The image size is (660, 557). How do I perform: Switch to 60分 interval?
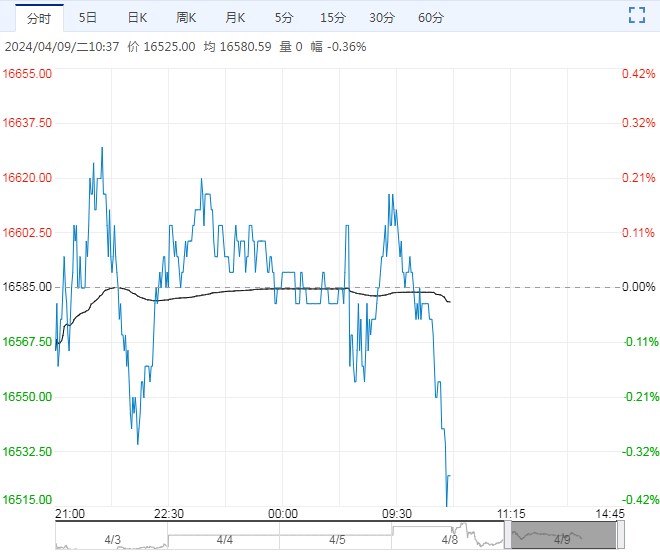[x=431, y=18]
